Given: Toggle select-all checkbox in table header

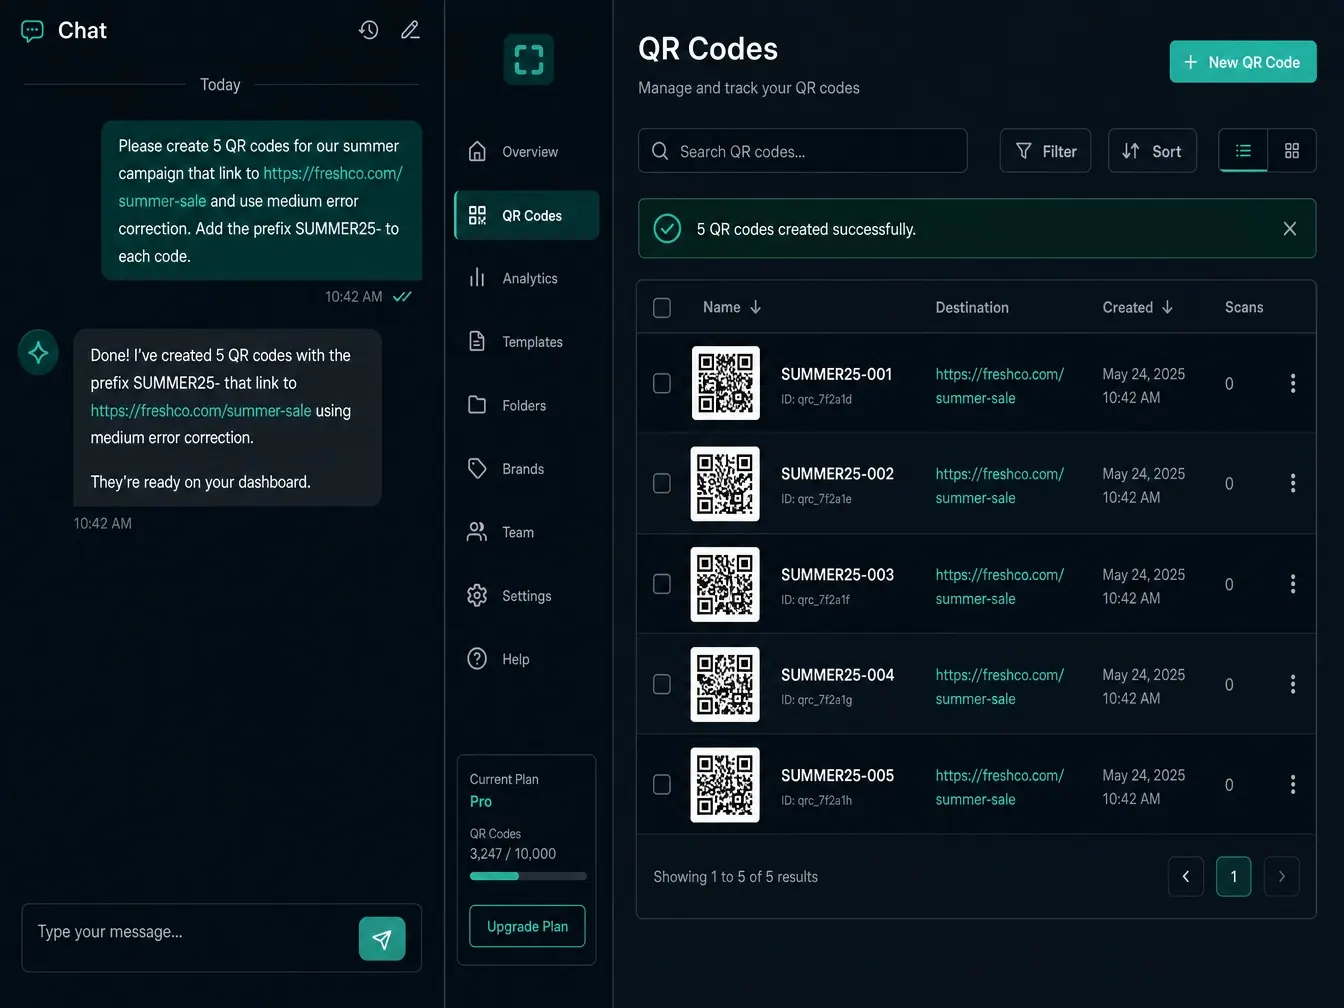Looking at the screenshot, I should click(x=662, y=308).
